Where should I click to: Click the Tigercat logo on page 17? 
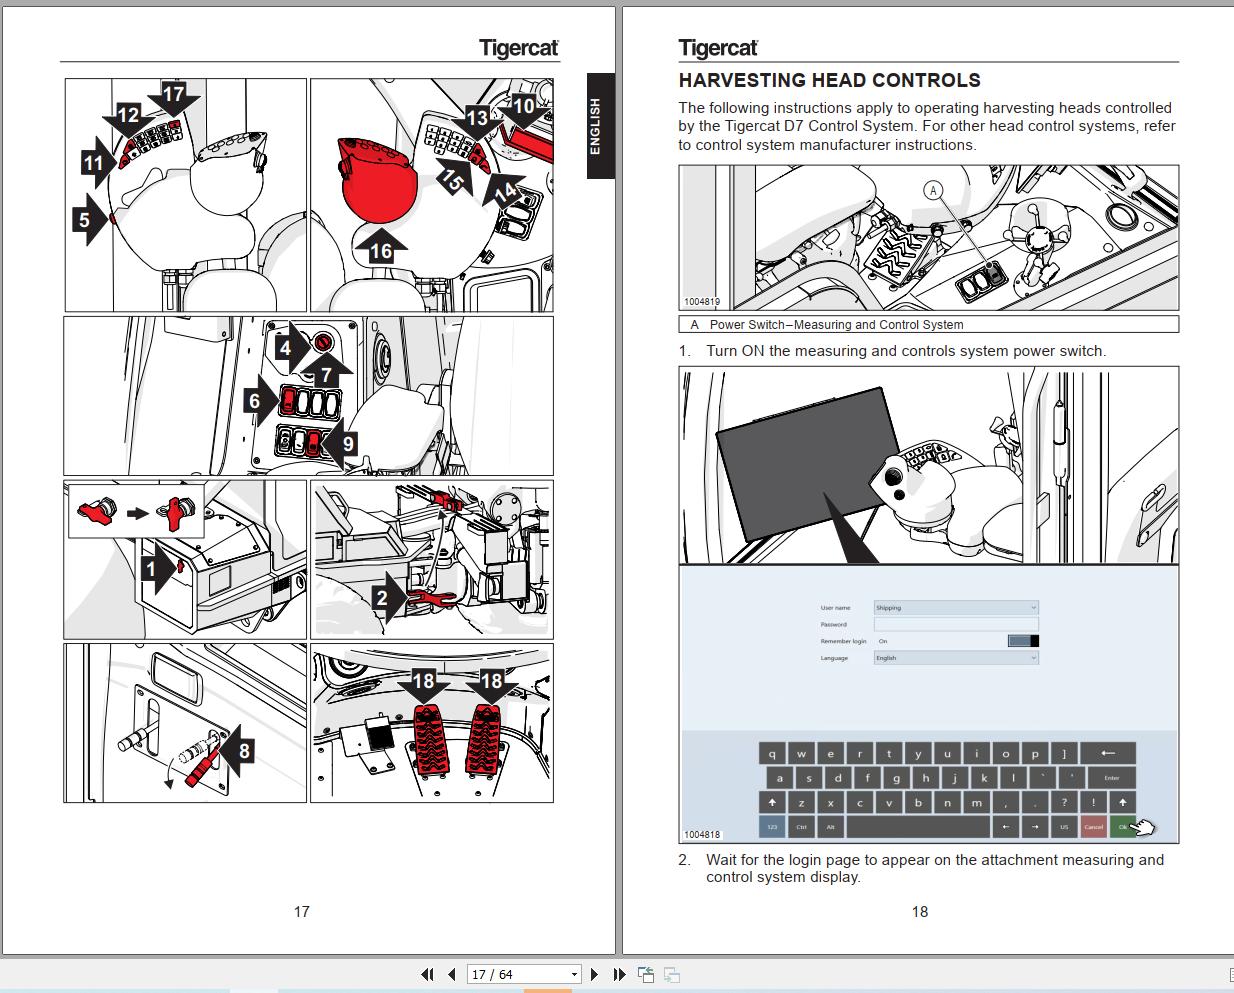pyautogui.click(x=518, y=47)
